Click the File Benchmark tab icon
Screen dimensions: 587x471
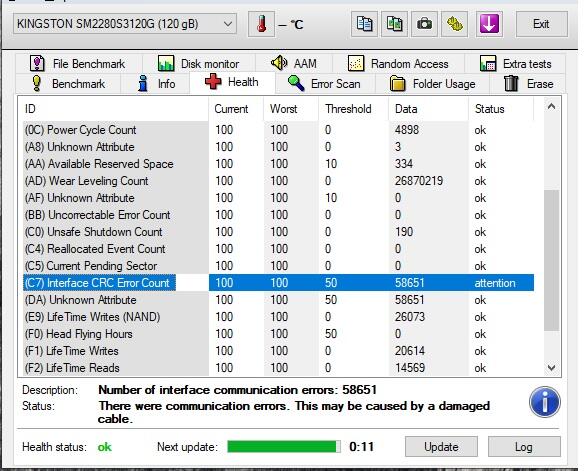pyautogui.click(x=37, y=63)
